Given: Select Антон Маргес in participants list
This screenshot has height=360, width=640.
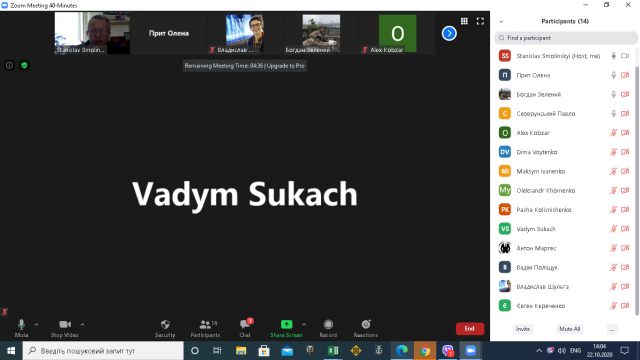Looking at the screenshot, I should (564, 248).
